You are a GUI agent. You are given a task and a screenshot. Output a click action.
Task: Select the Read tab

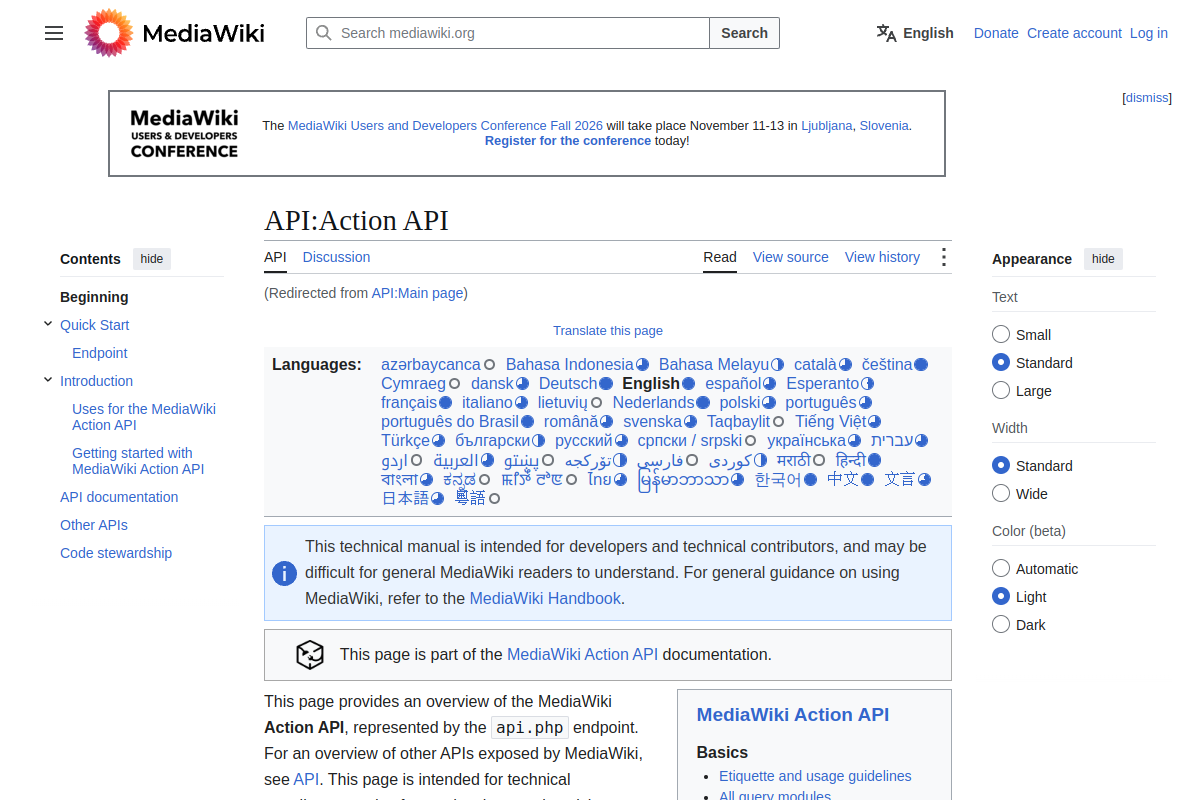pyautogui.click(x=720, y=257)
